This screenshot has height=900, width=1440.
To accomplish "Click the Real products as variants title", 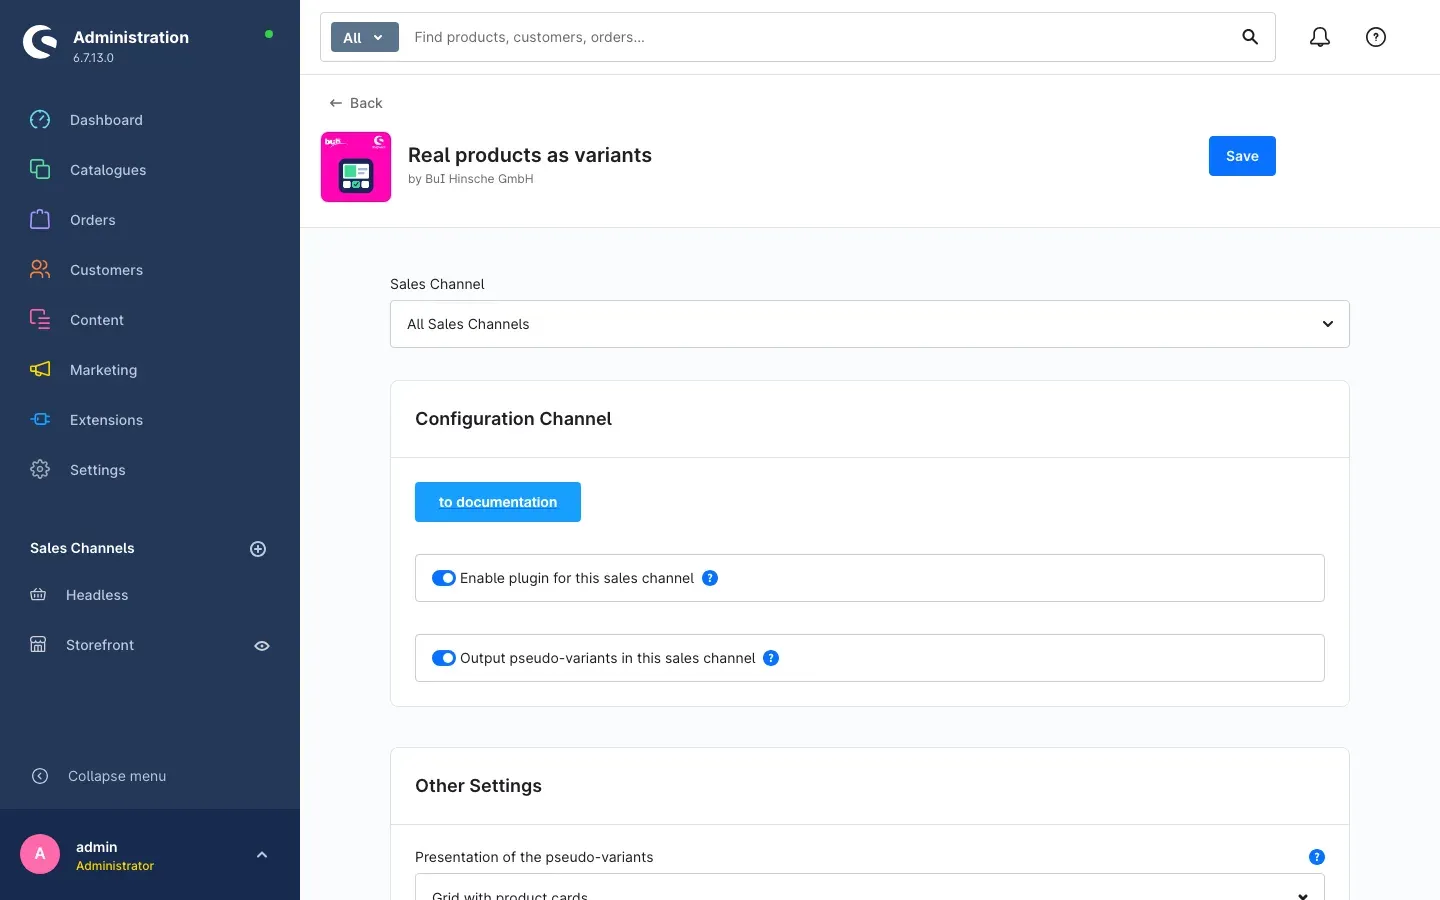I will click(x=530, y=155).
